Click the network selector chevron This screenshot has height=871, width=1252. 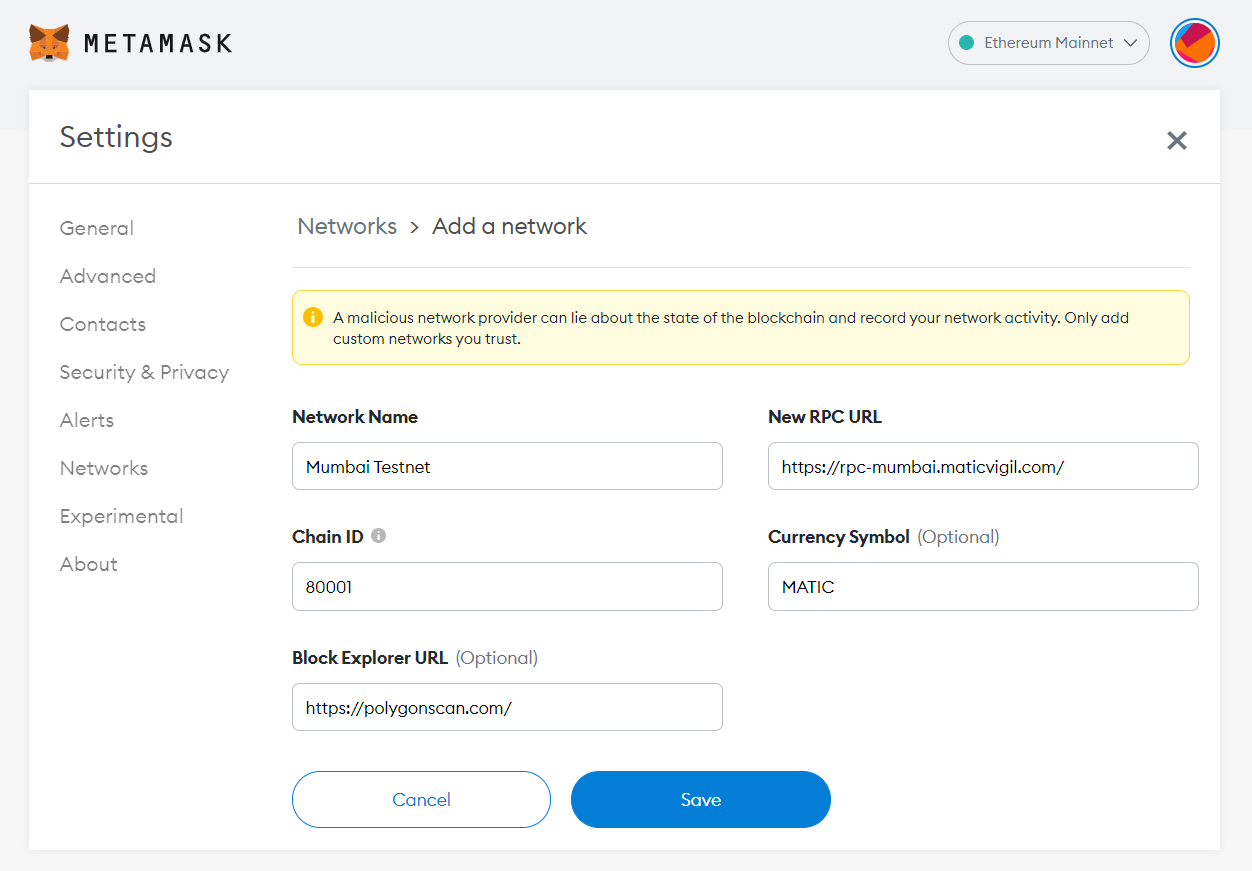[1130, 43]
